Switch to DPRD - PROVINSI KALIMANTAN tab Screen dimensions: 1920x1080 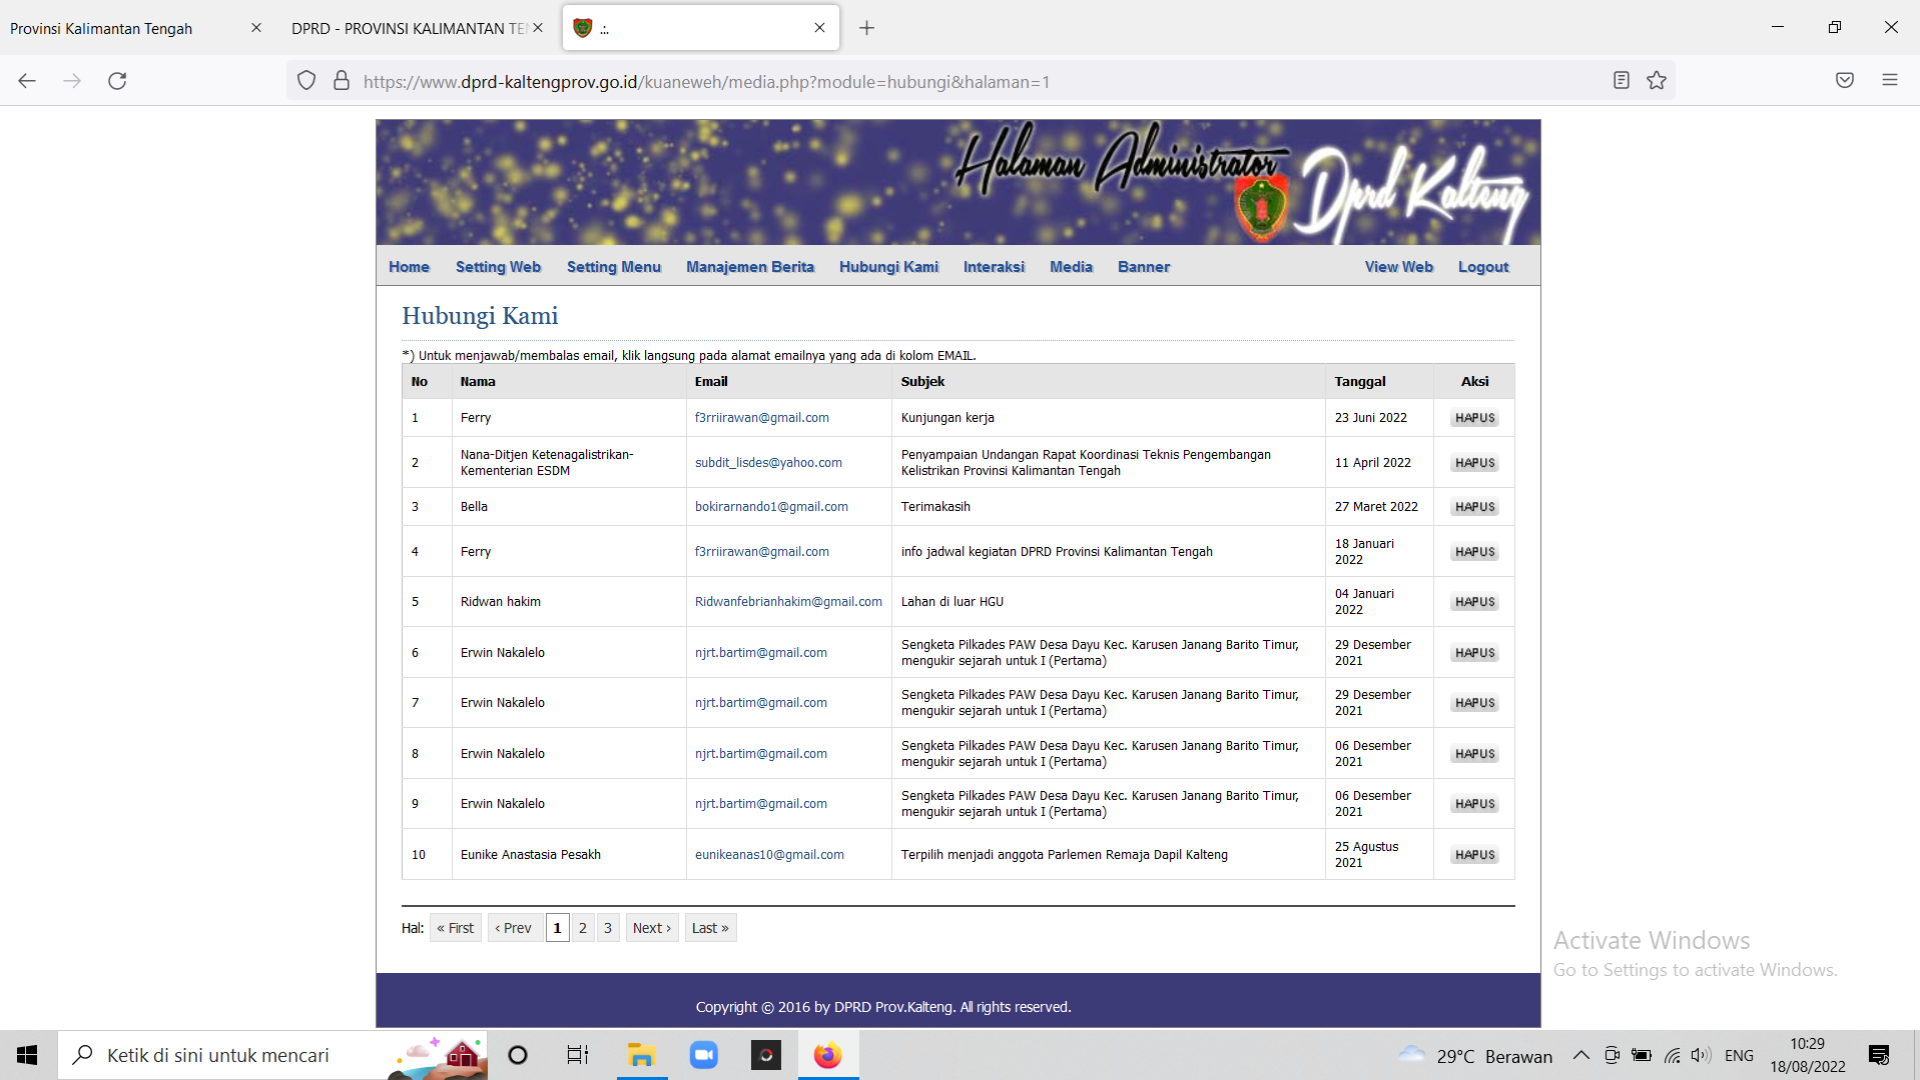[409, 28]
